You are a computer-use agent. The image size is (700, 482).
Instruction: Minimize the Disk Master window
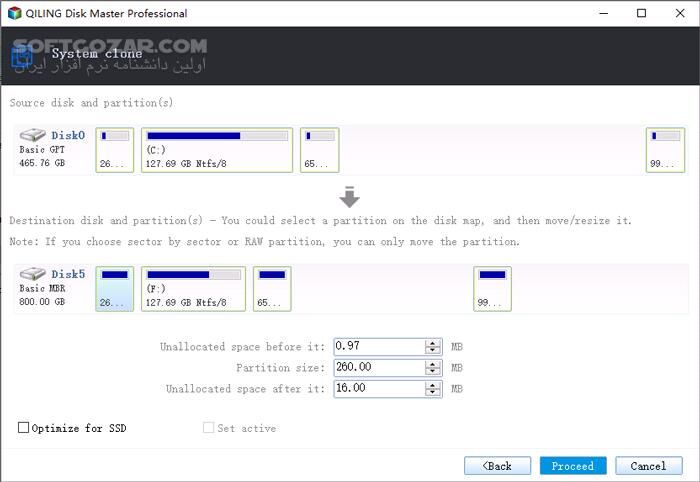pyautogui.click(x=604, y=13)
